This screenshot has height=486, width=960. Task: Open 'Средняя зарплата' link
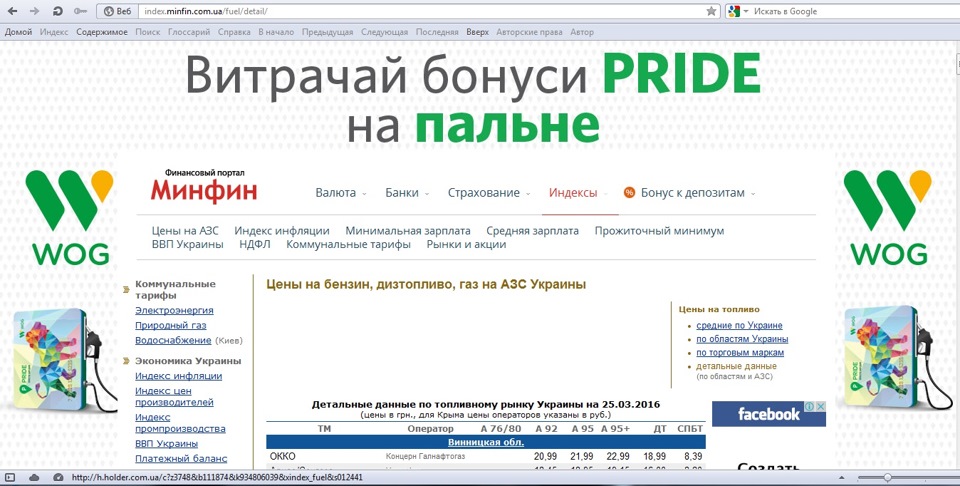[x=532, y=231]
